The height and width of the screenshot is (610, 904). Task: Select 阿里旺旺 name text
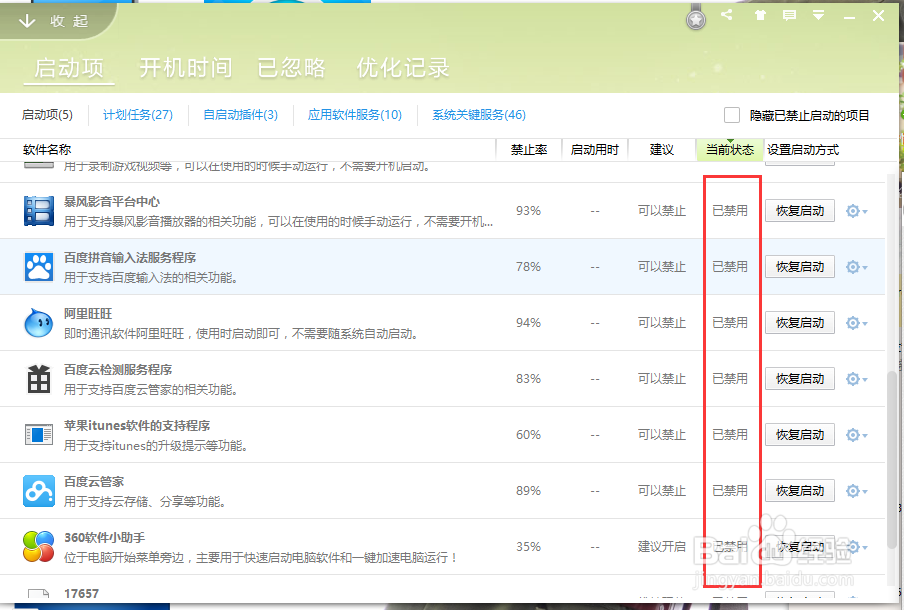point(88,314)
